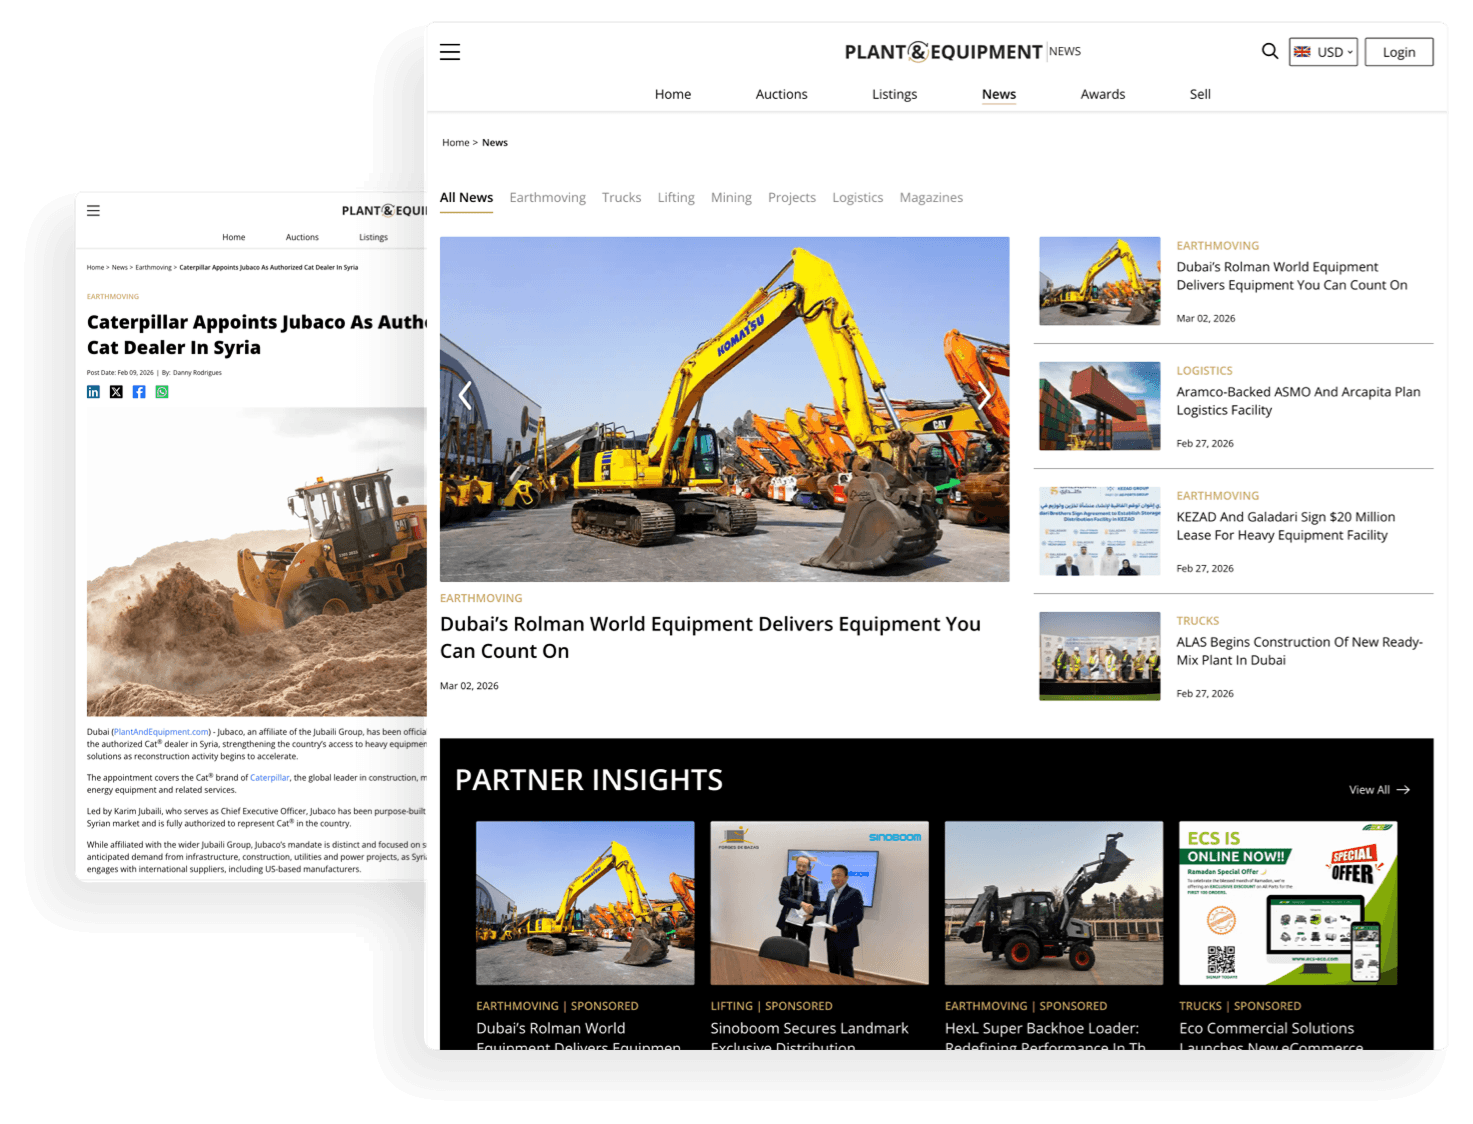
Task: Select the Awards navigation item
Action: [1102, 94]
